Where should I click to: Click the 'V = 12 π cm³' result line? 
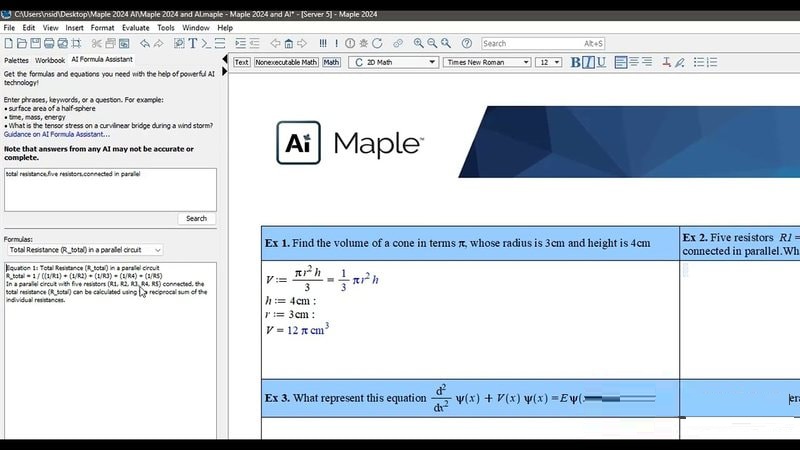(297, 330)
